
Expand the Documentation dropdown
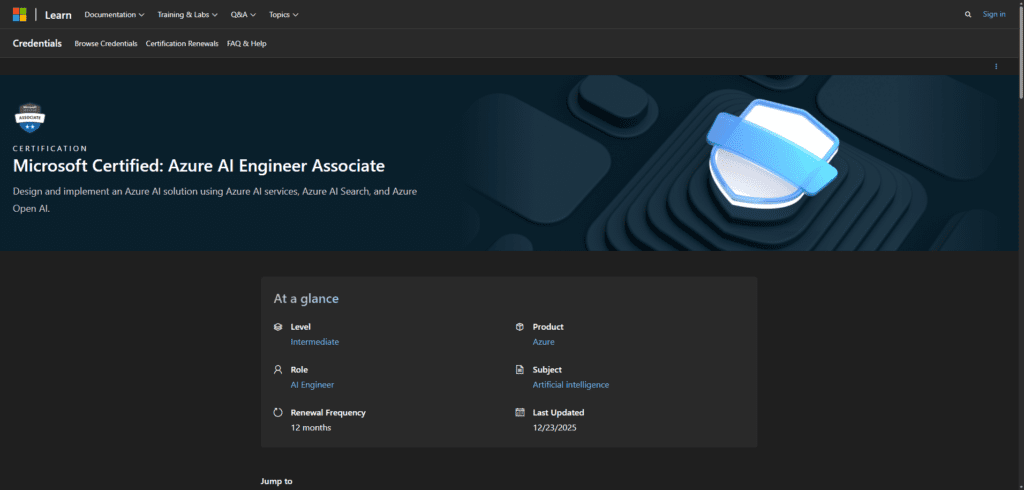pyautogui.click(x=114, y=14)
